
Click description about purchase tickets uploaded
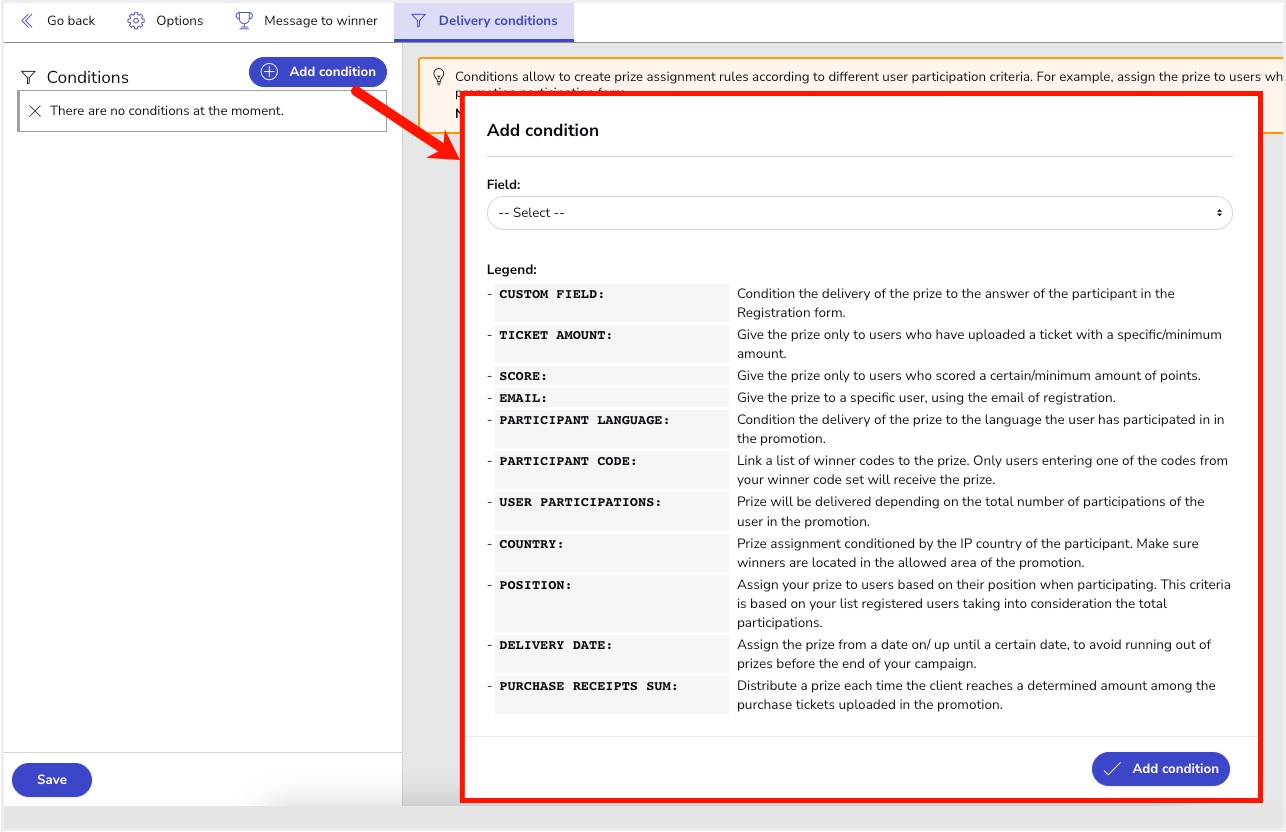click(977, 695)
